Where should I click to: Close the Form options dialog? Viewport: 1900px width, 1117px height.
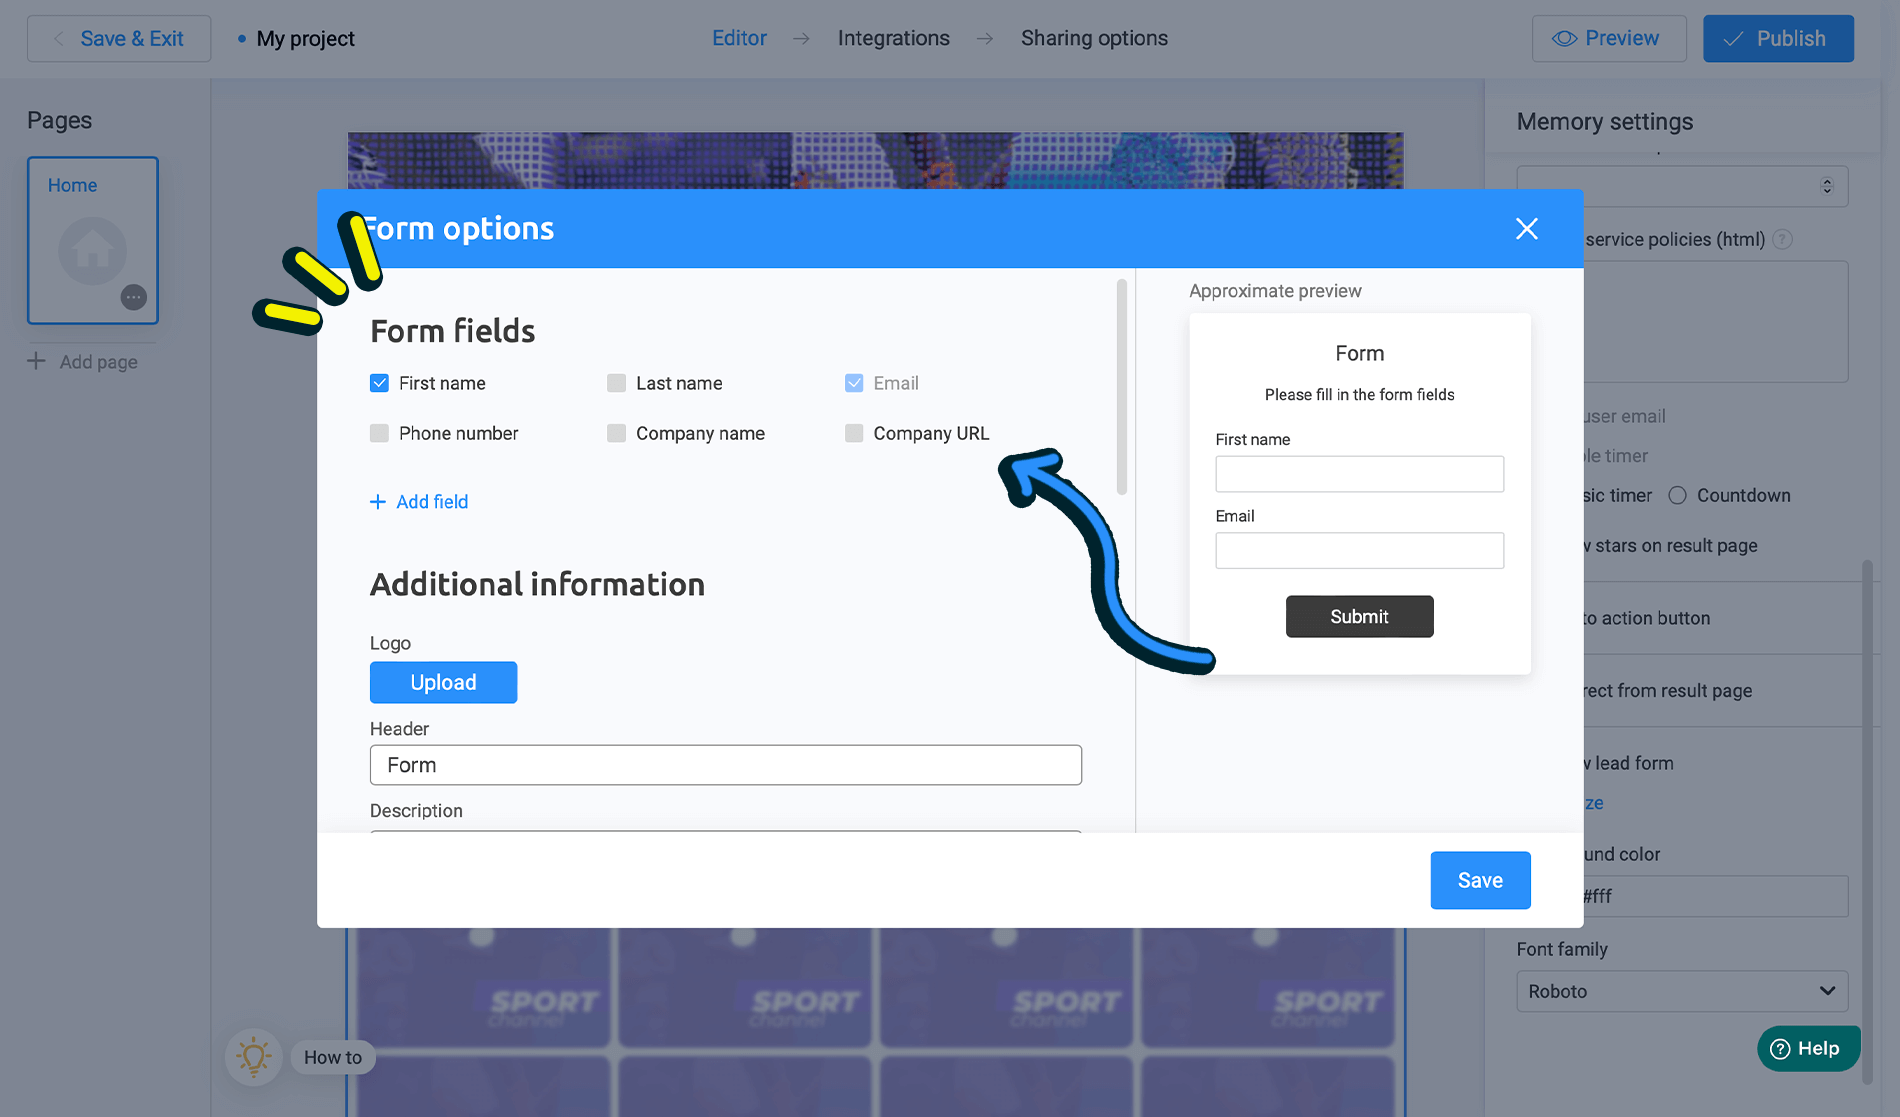(x=1526, y=229)
